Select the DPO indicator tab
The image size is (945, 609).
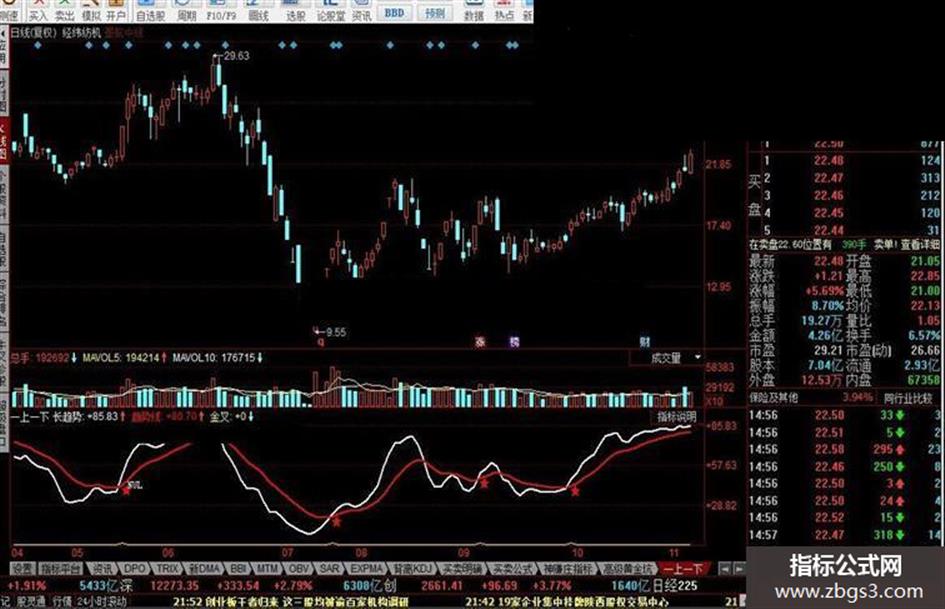[x=134, y=569]
